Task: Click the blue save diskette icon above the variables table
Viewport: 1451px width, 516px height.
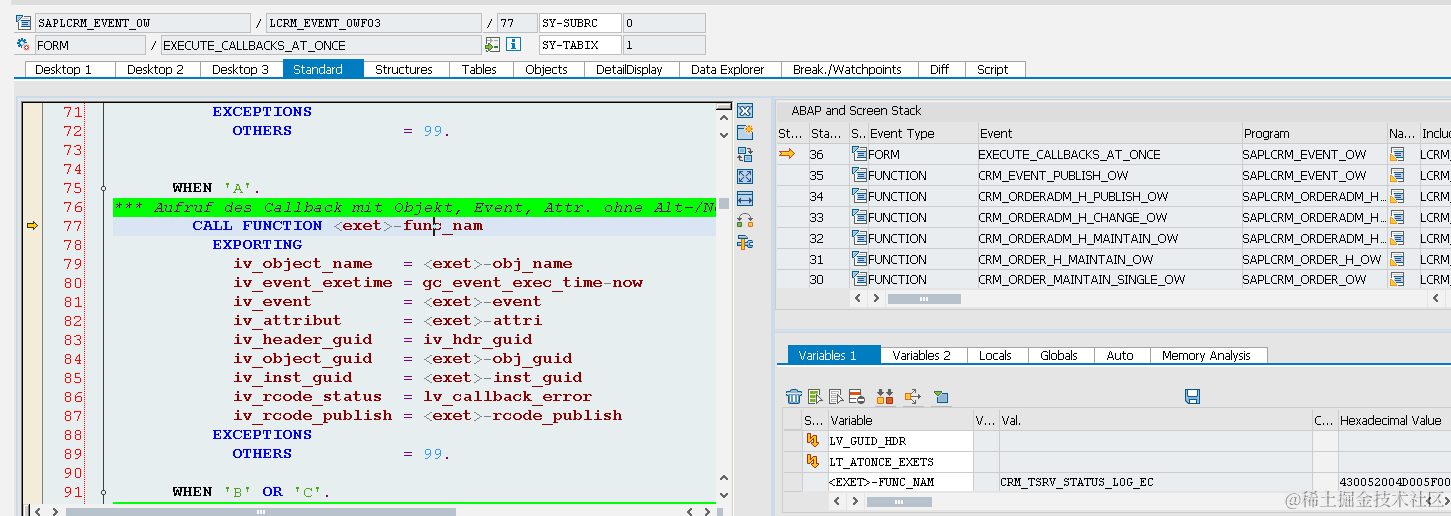Action: click(x=1192, y=397)
